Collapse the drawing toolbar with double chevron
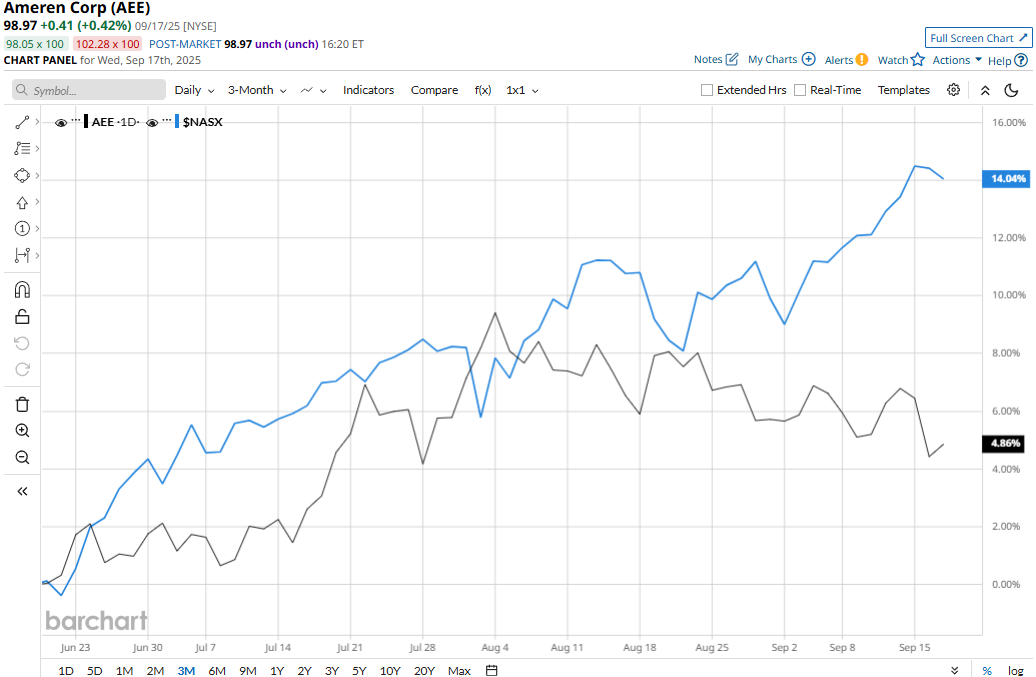 [x=22, y=491]
